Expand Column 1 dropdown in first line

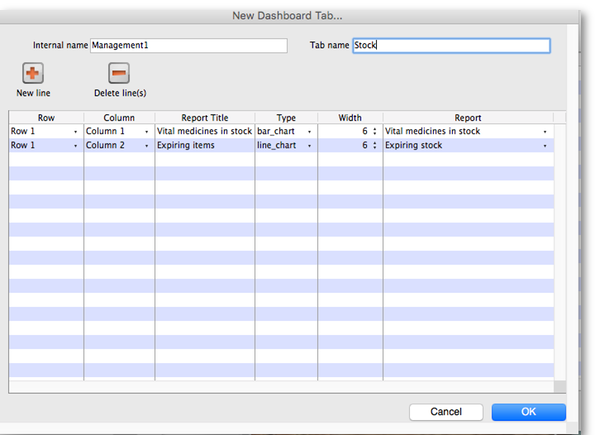pos(147,132)
